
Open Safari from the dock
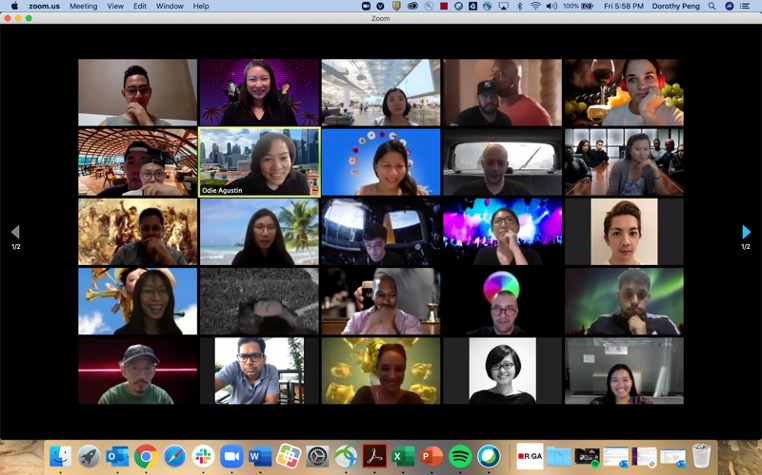point(174,456)
